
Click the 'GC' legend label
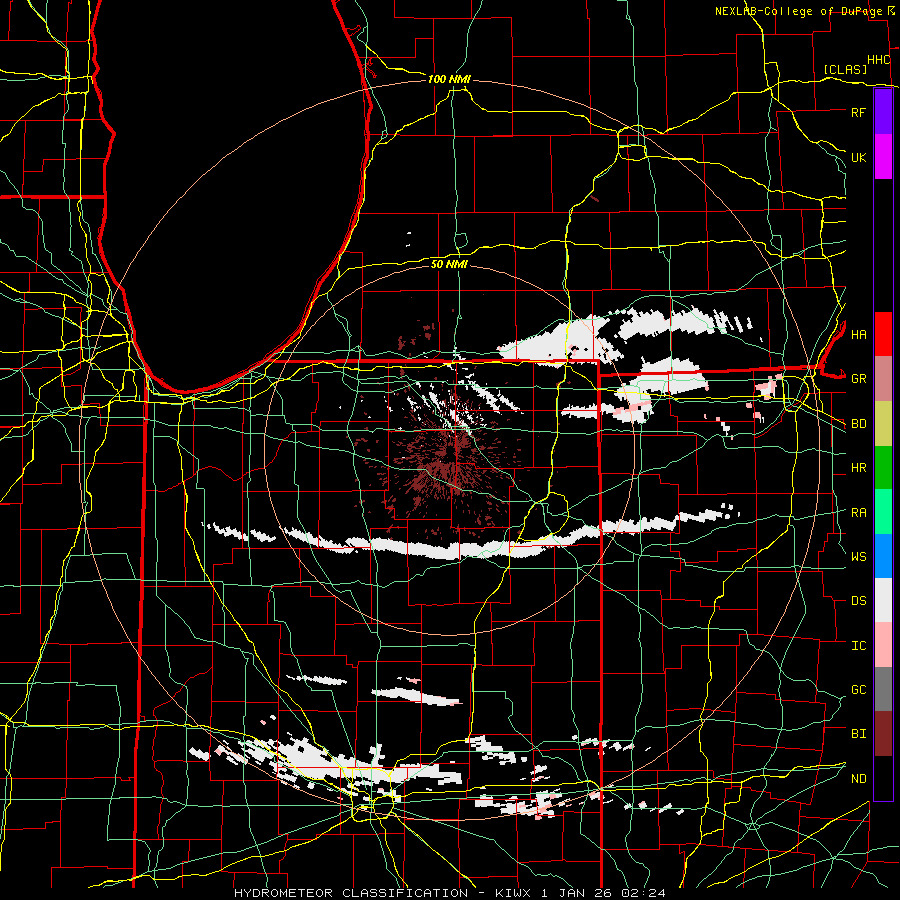point(858,690)
